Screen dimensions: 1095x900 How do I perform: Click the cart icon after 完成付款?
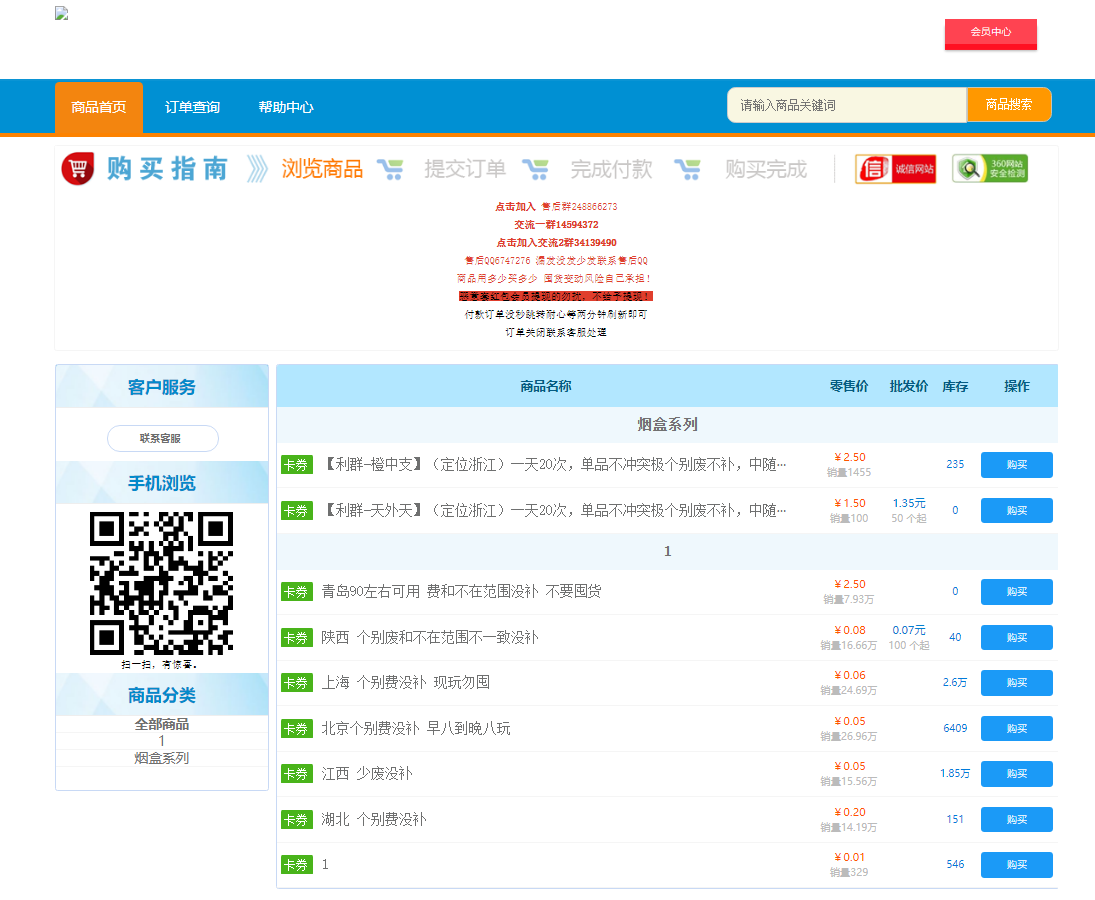(687, 169)
